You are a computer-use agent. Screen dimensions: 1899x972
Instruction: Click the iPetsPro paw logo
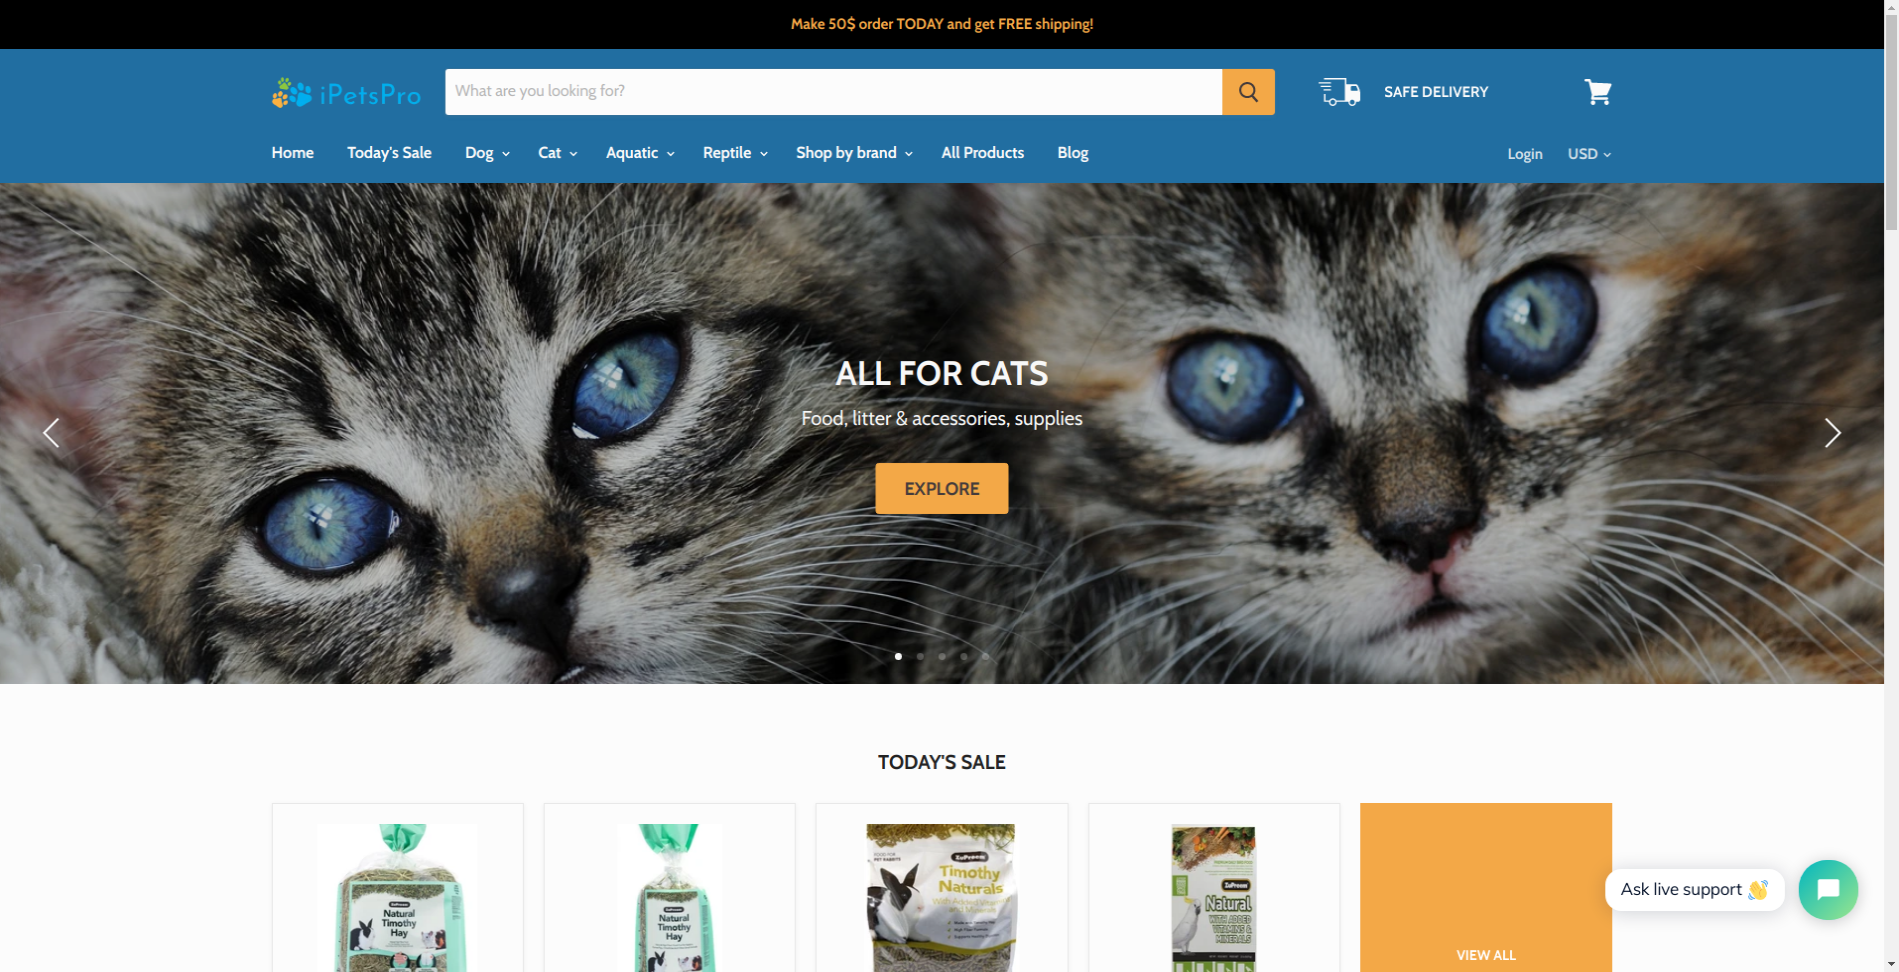[x=346, y=93]
